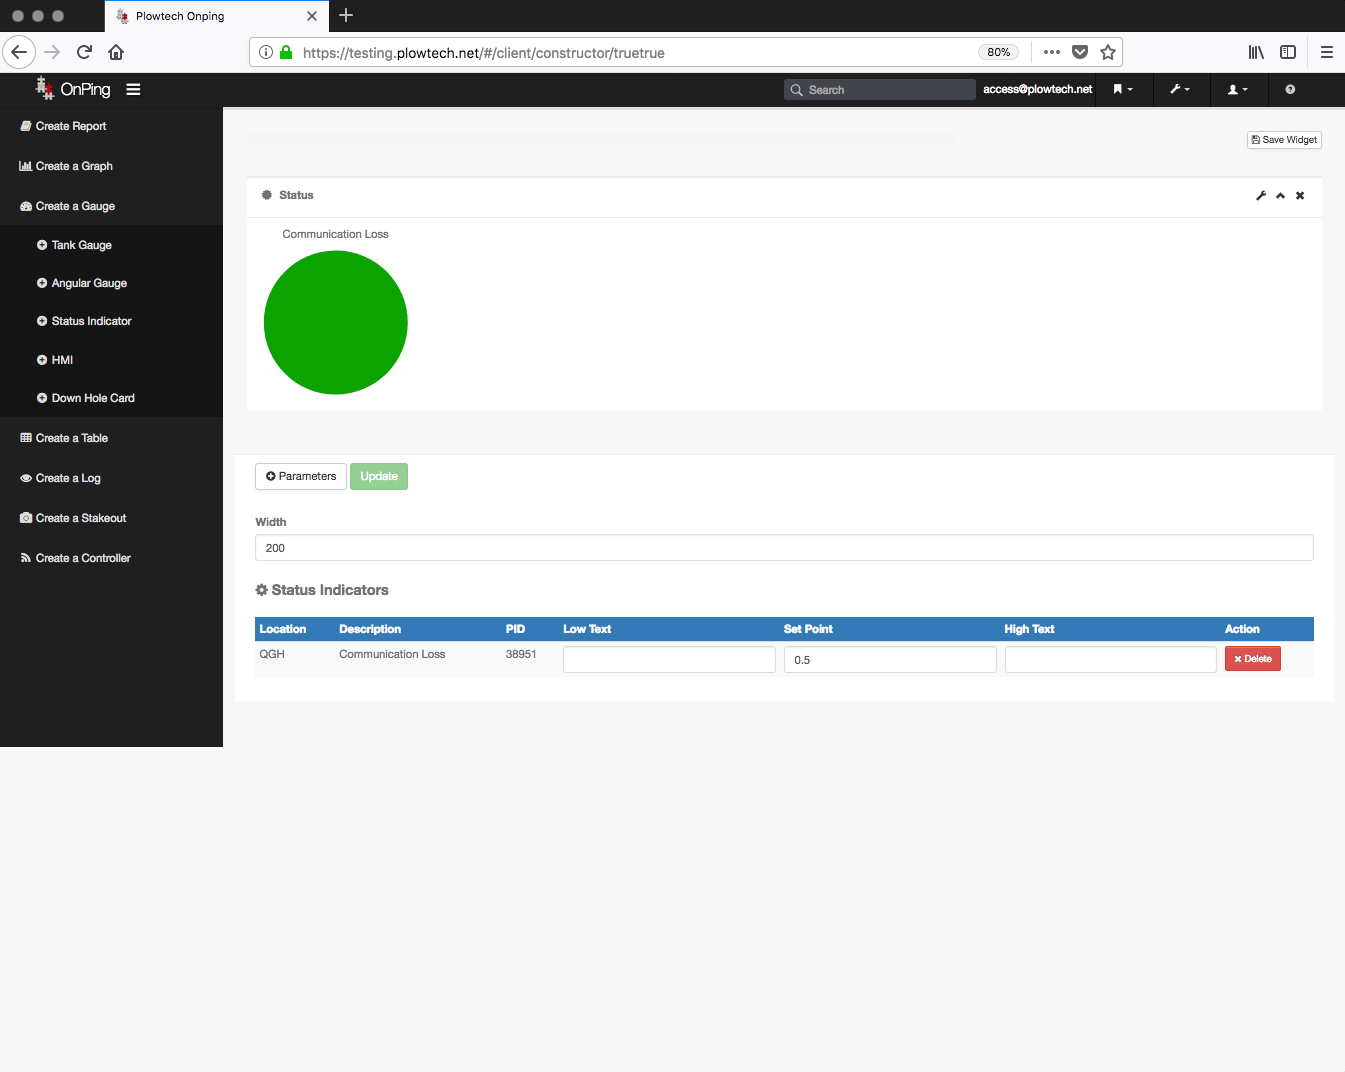The width and height of the screenshot is (1345, 1072).
Task: Expand the Parameters section
Action: [301, 477]
